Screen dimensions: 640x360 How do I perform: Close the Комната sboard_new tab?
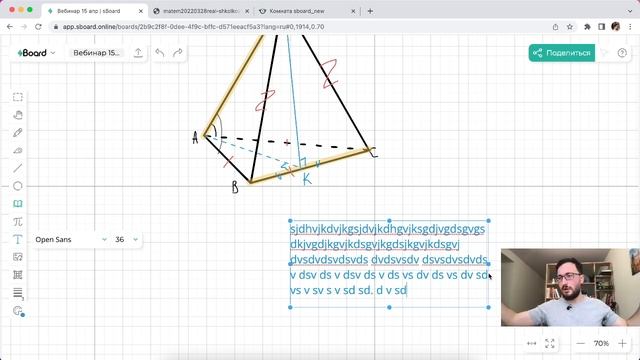coord(353,11)
